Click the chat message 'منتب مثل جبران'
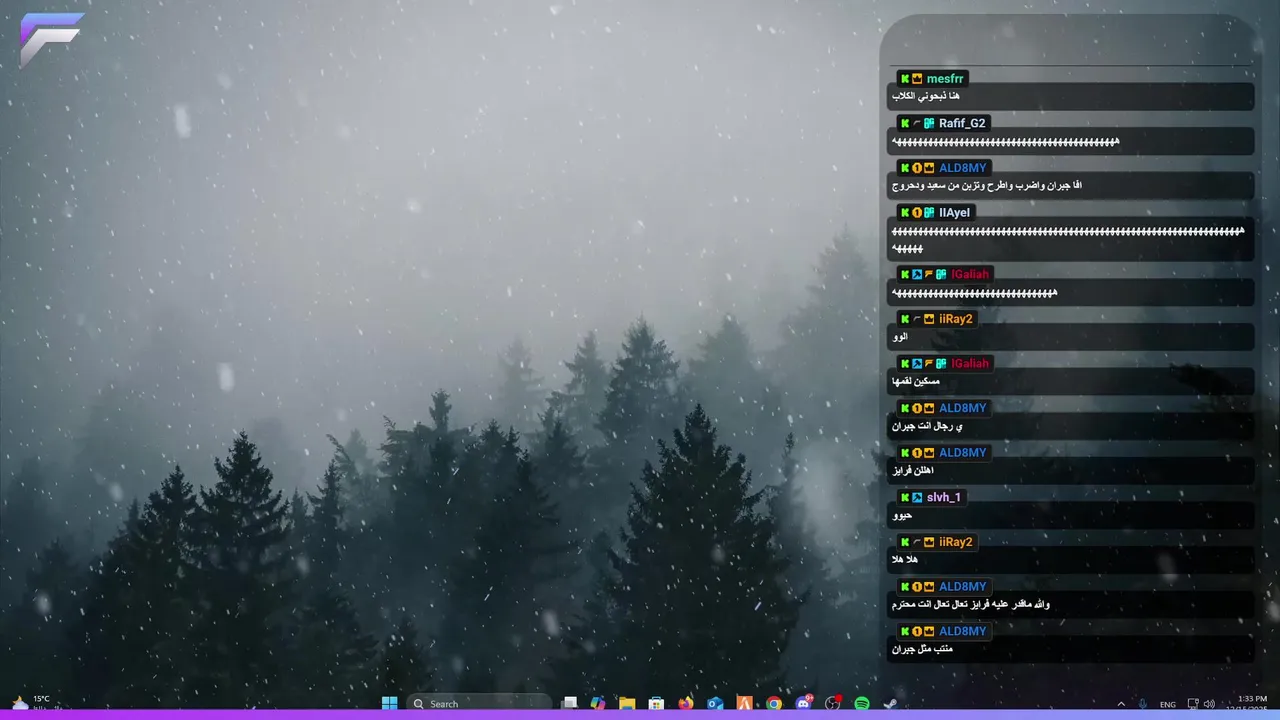 pos(922,649)
